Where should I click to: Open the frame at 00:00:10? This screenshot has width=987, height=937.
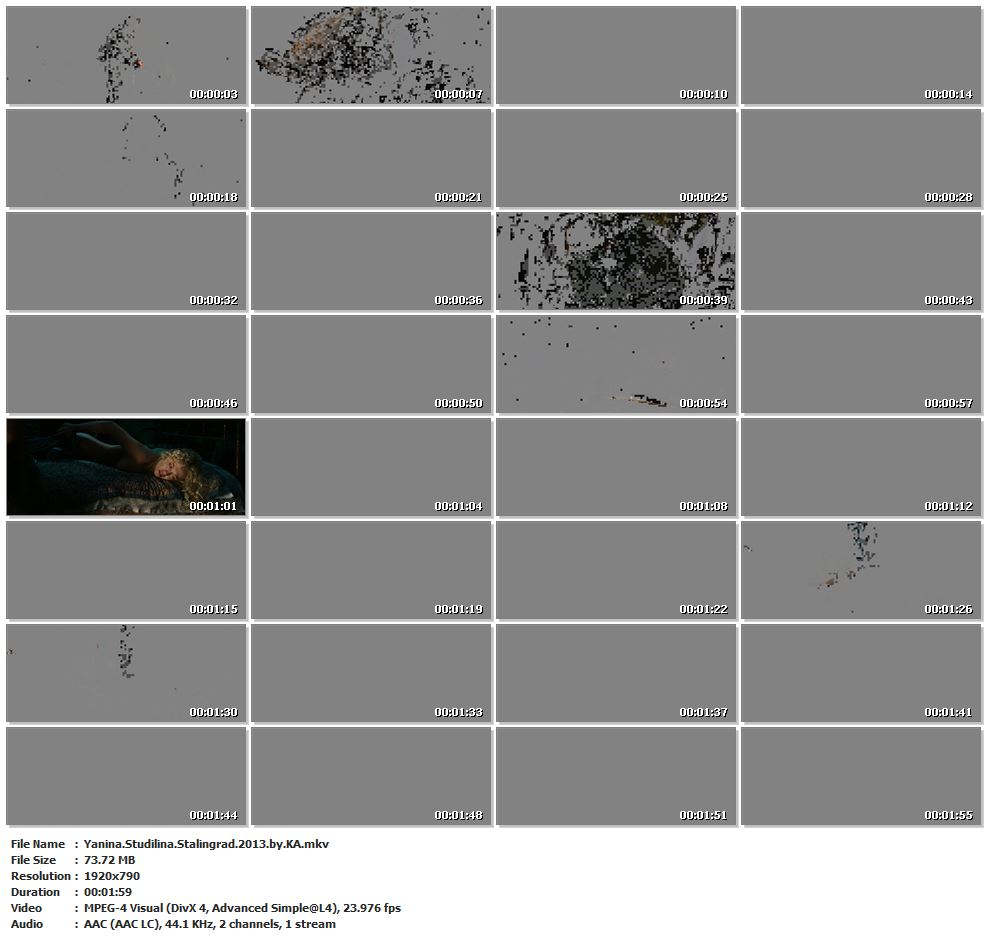coord(616,55)
